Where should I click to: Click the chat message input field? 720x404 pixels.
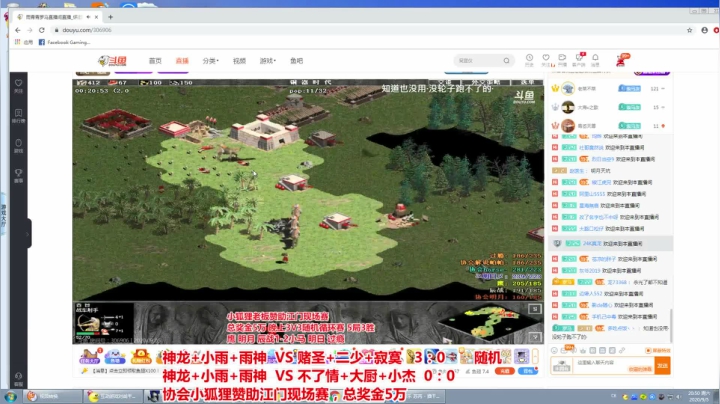pos(613,366)
